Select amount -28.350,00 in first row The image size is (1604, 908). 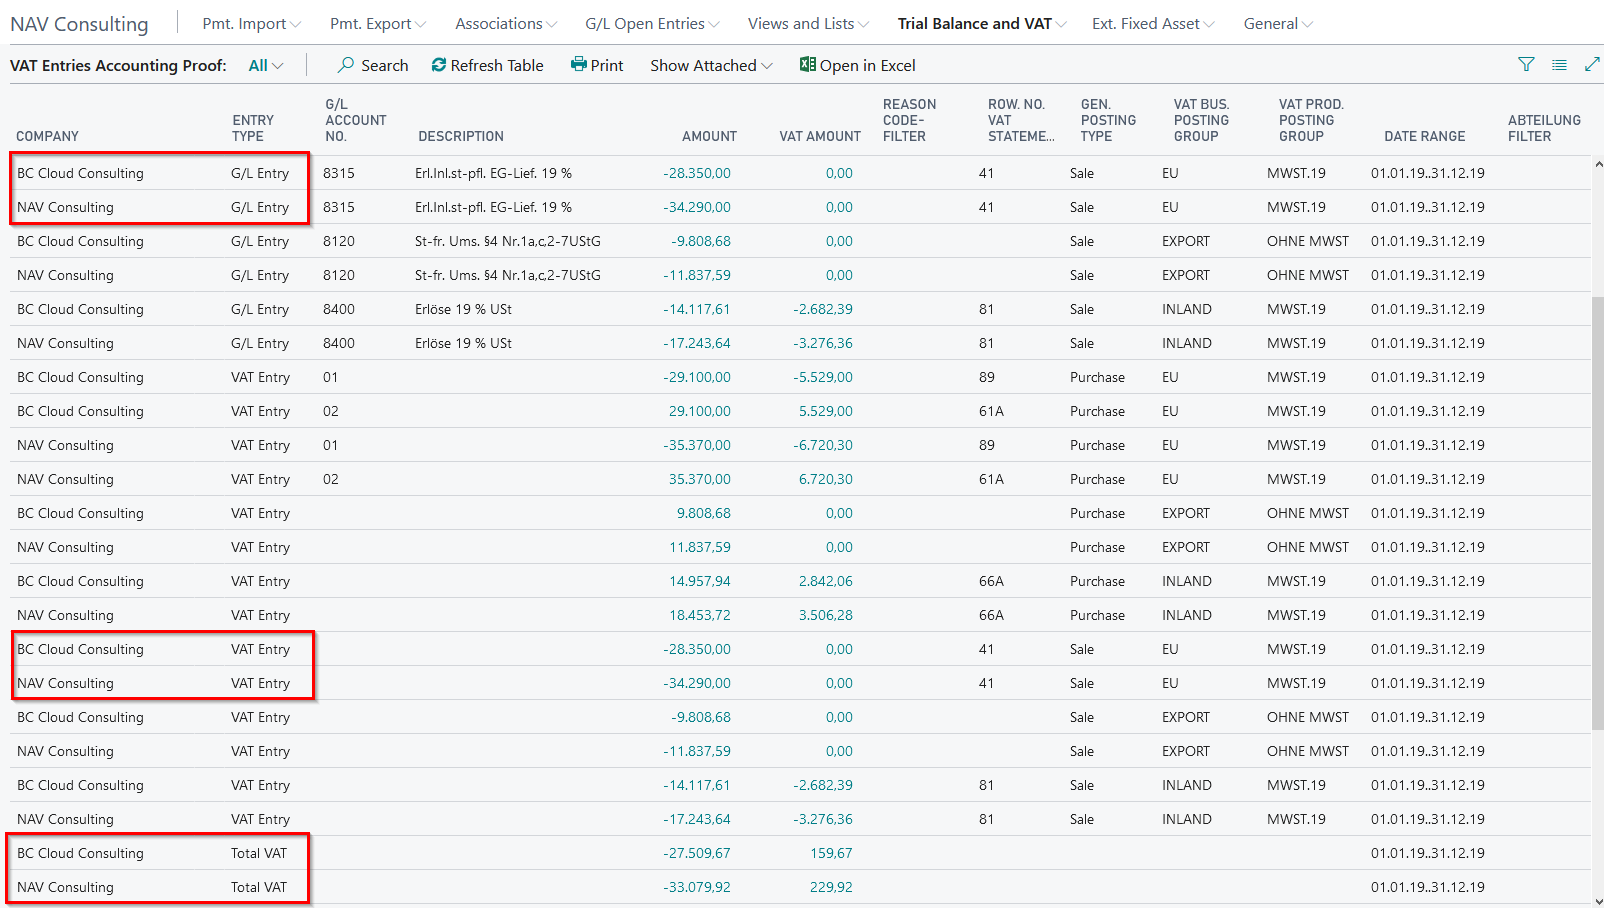(x=697, y=173)
